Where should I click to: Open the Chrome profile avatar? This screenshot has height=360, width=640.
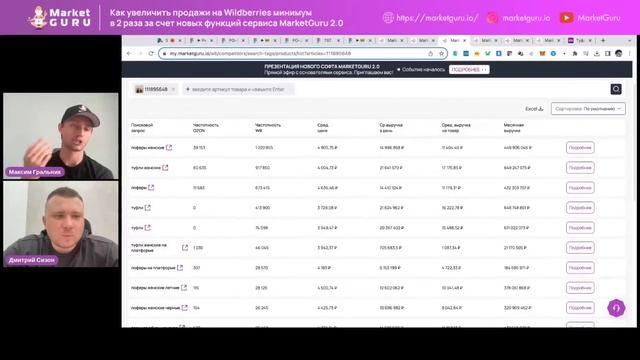tap(619, 53)
